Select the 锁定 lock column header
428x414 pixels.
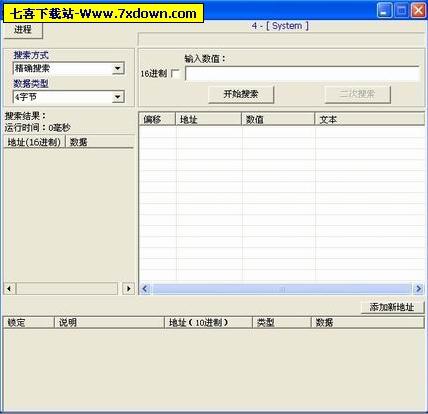pyautogui.click(x=29, y=322)
